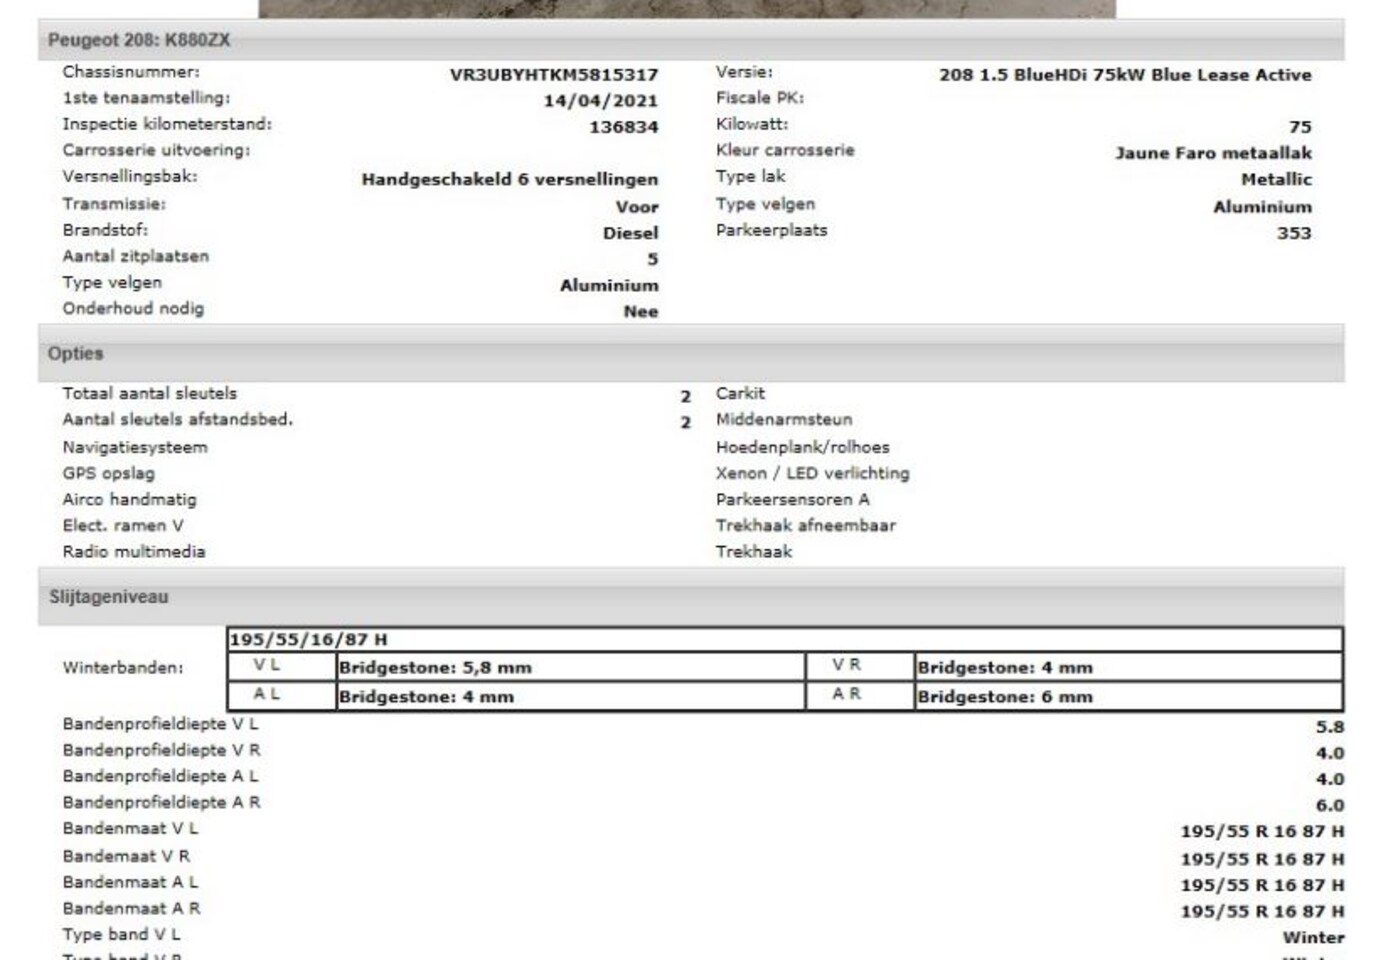Click the Diesel fuel value
This screenshot has width=1393, height=960.
pos(630,233)
